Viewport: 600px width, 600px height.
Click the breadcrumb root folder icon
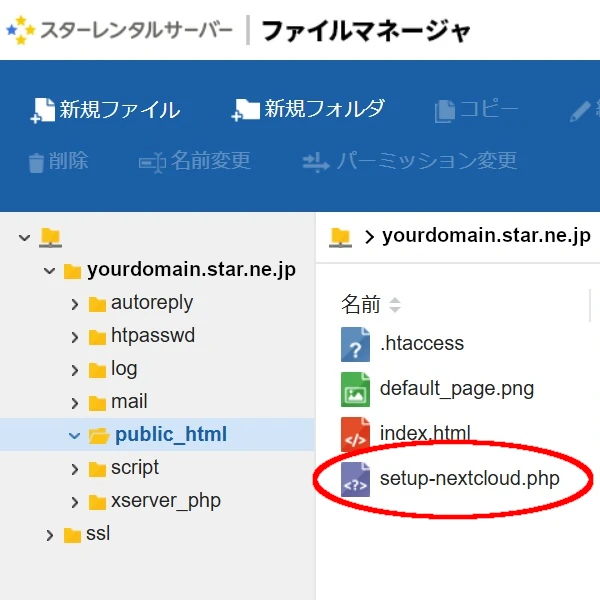340,238
